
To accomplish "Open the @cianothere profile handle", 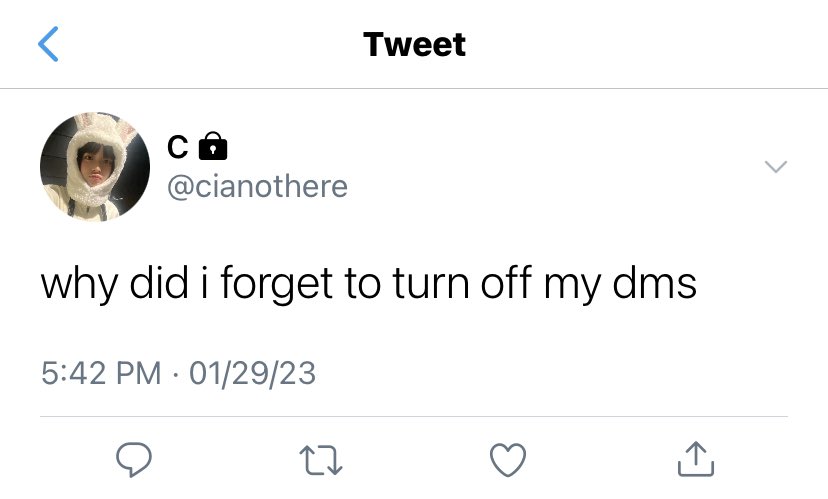I will (257, 186).
